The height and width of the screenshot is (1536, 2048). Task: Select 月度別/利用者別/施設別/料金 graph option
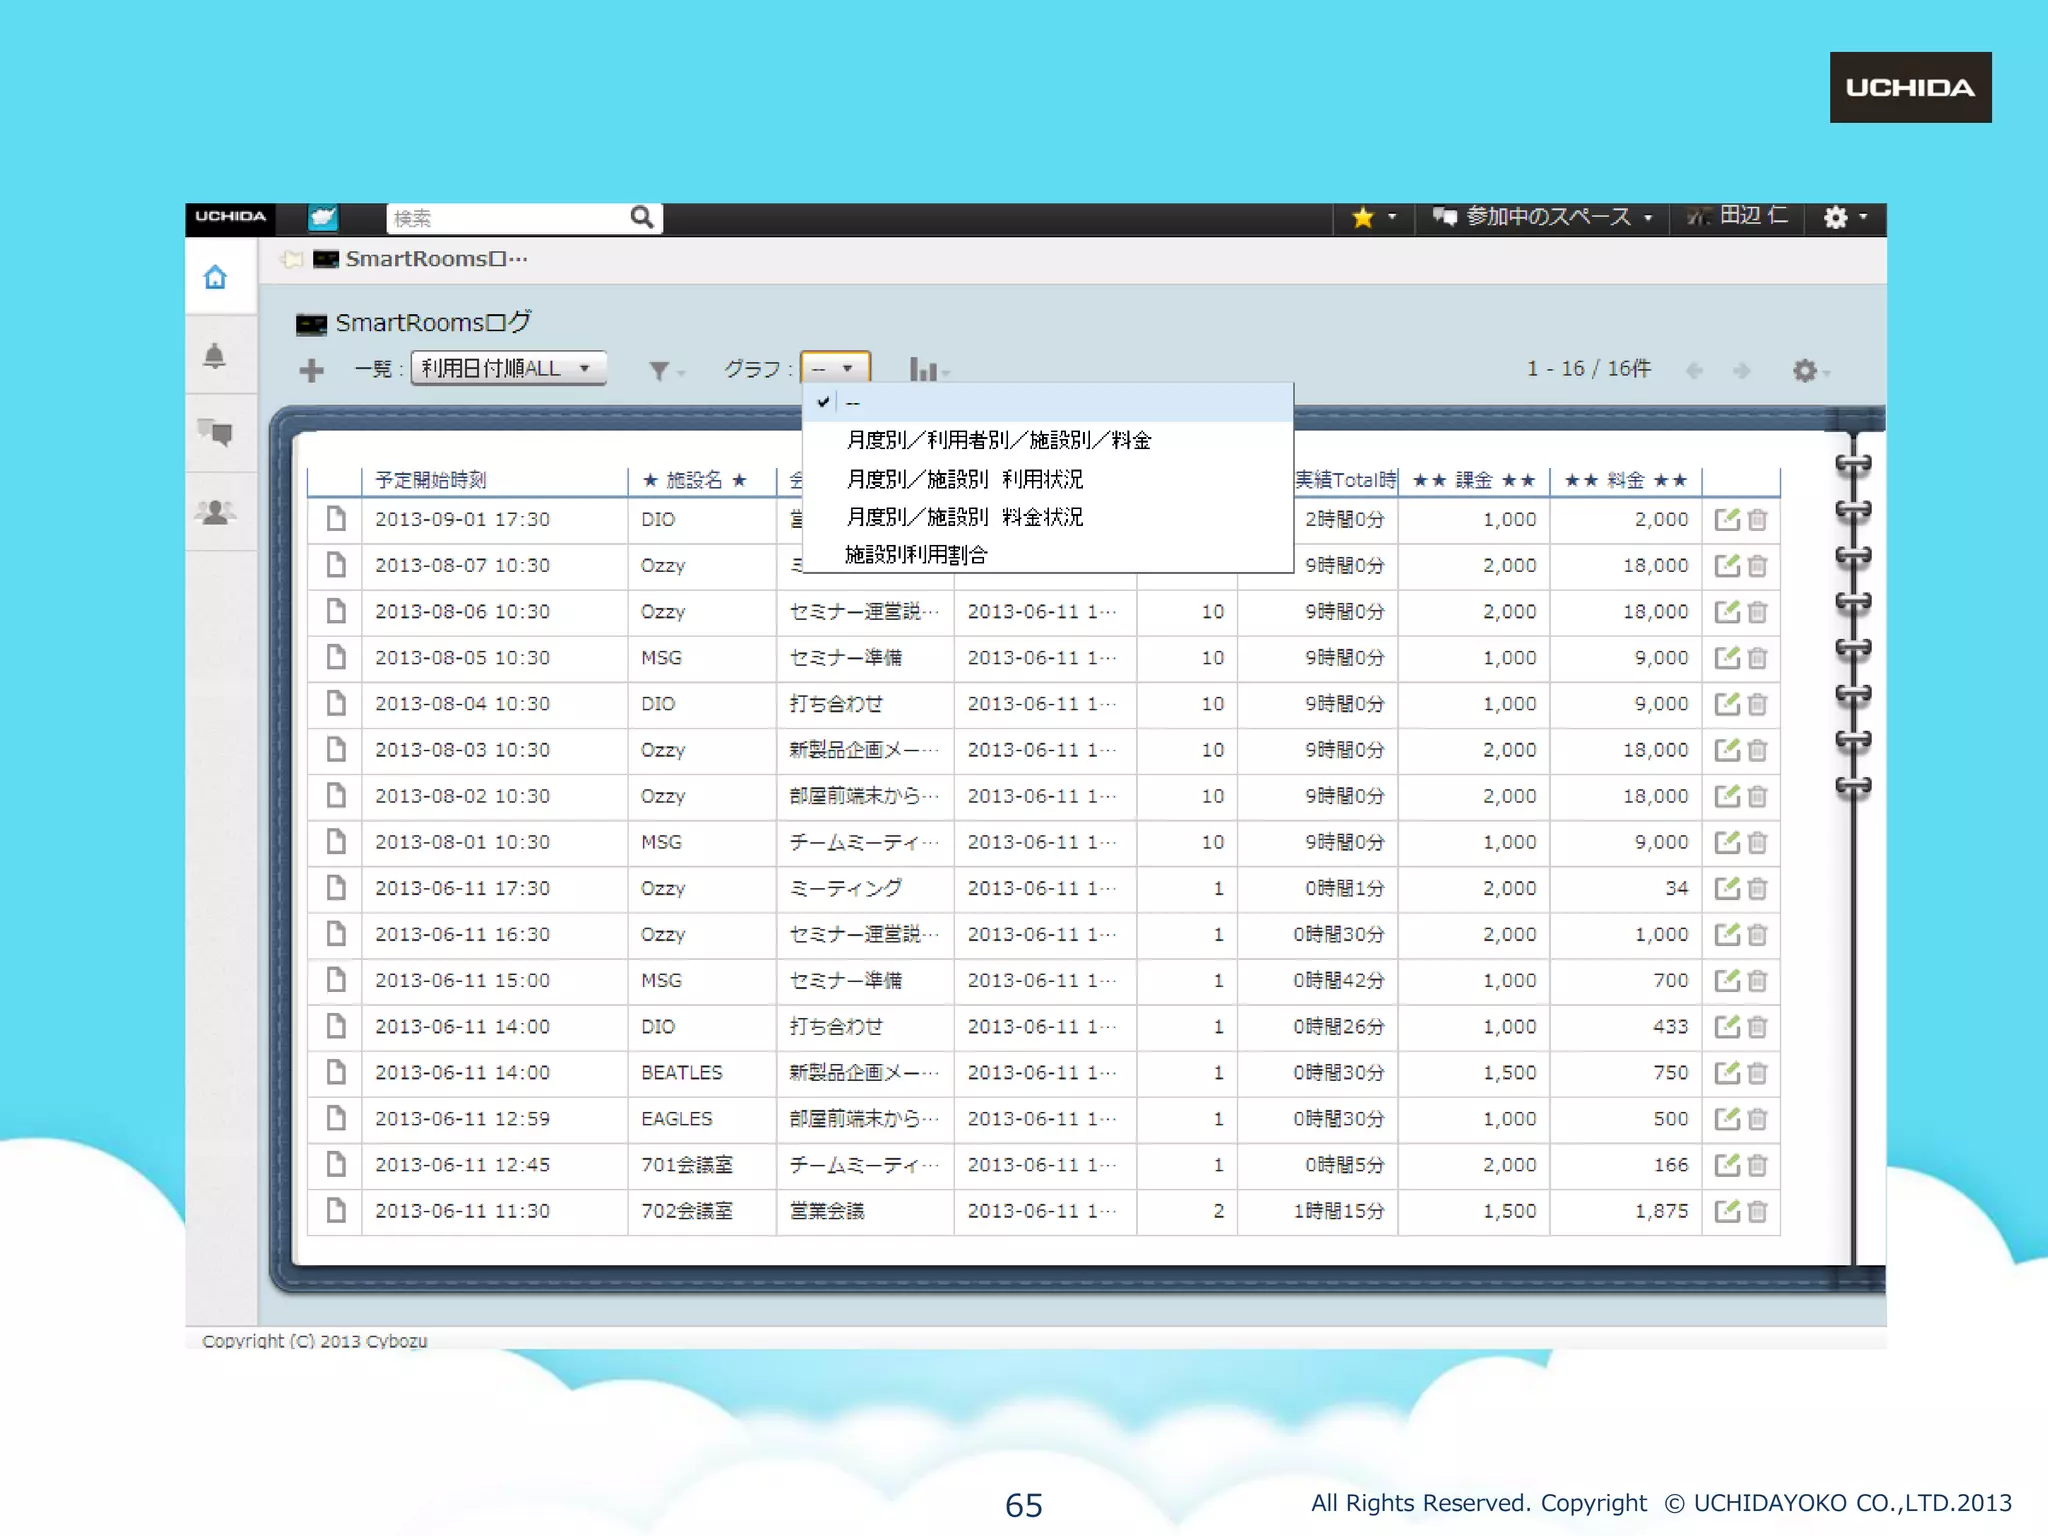click(998, 440)
